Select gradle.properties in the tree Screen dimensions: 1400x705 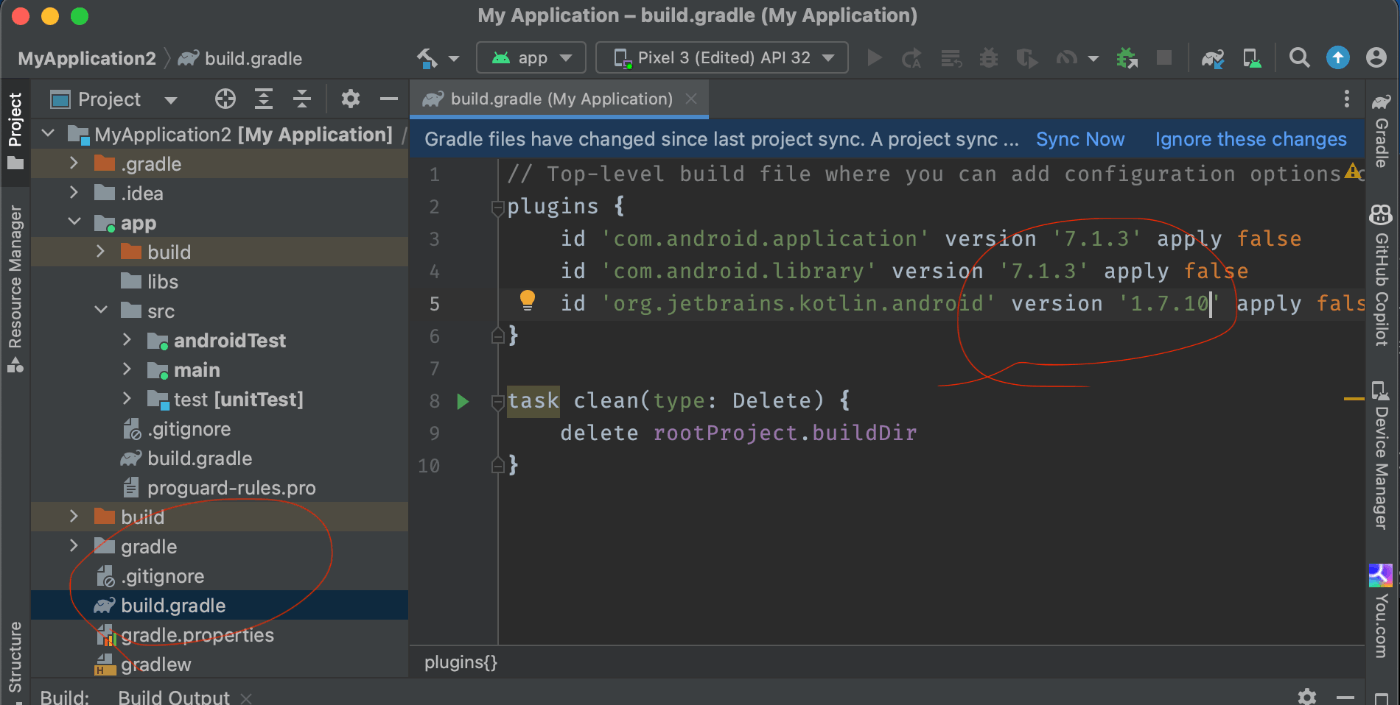(x=197, y=635)
